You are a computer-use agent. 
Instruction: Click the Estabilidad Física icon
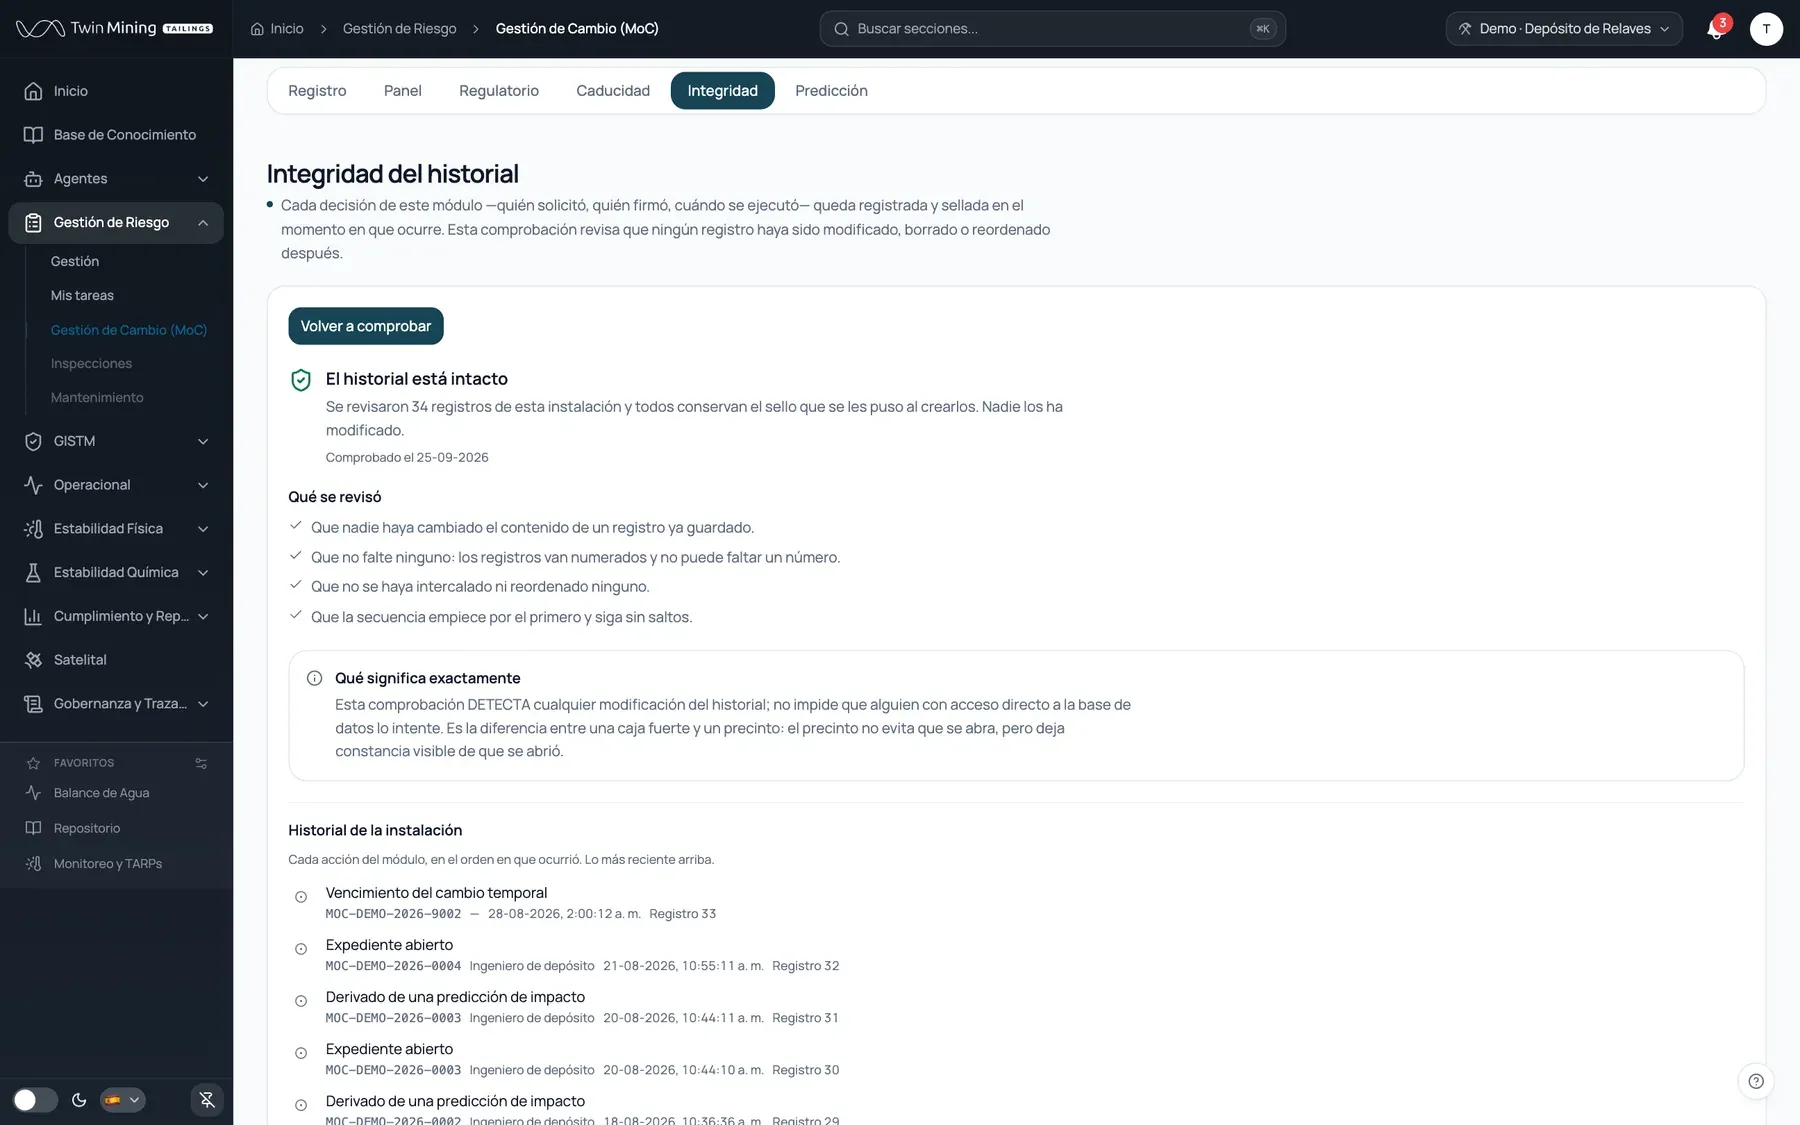[33, 529]
